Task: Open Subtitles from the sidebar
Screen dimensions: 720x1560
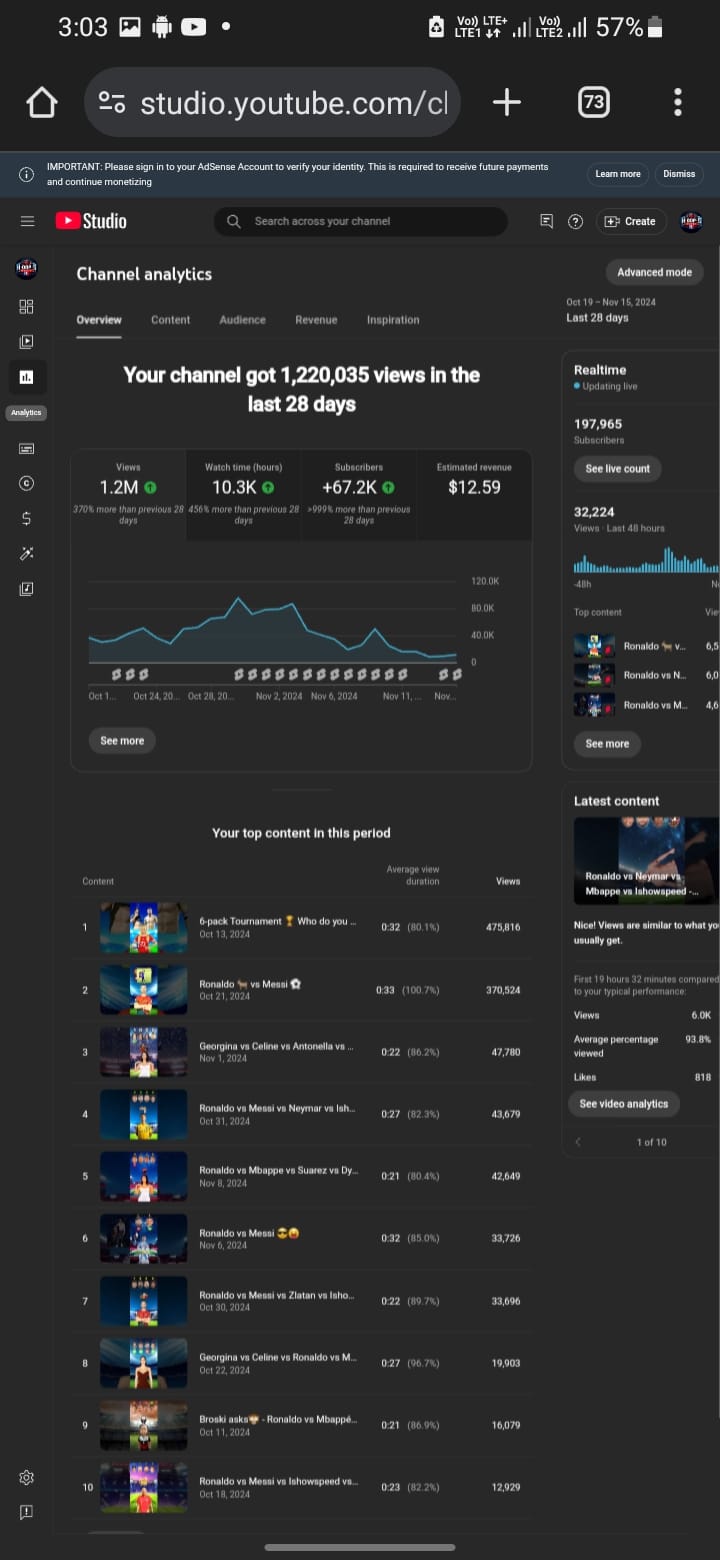Action: 27,449
